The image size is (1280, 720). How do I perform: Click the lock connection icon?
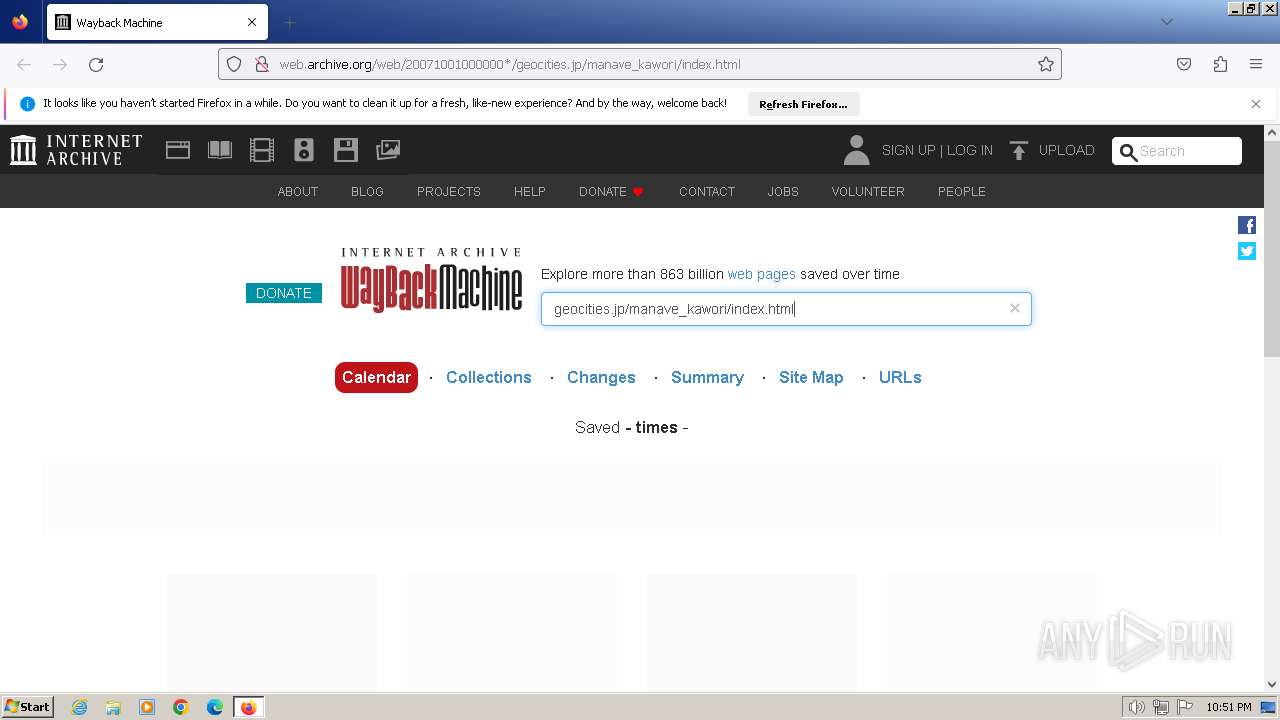(x=261, y=64)
